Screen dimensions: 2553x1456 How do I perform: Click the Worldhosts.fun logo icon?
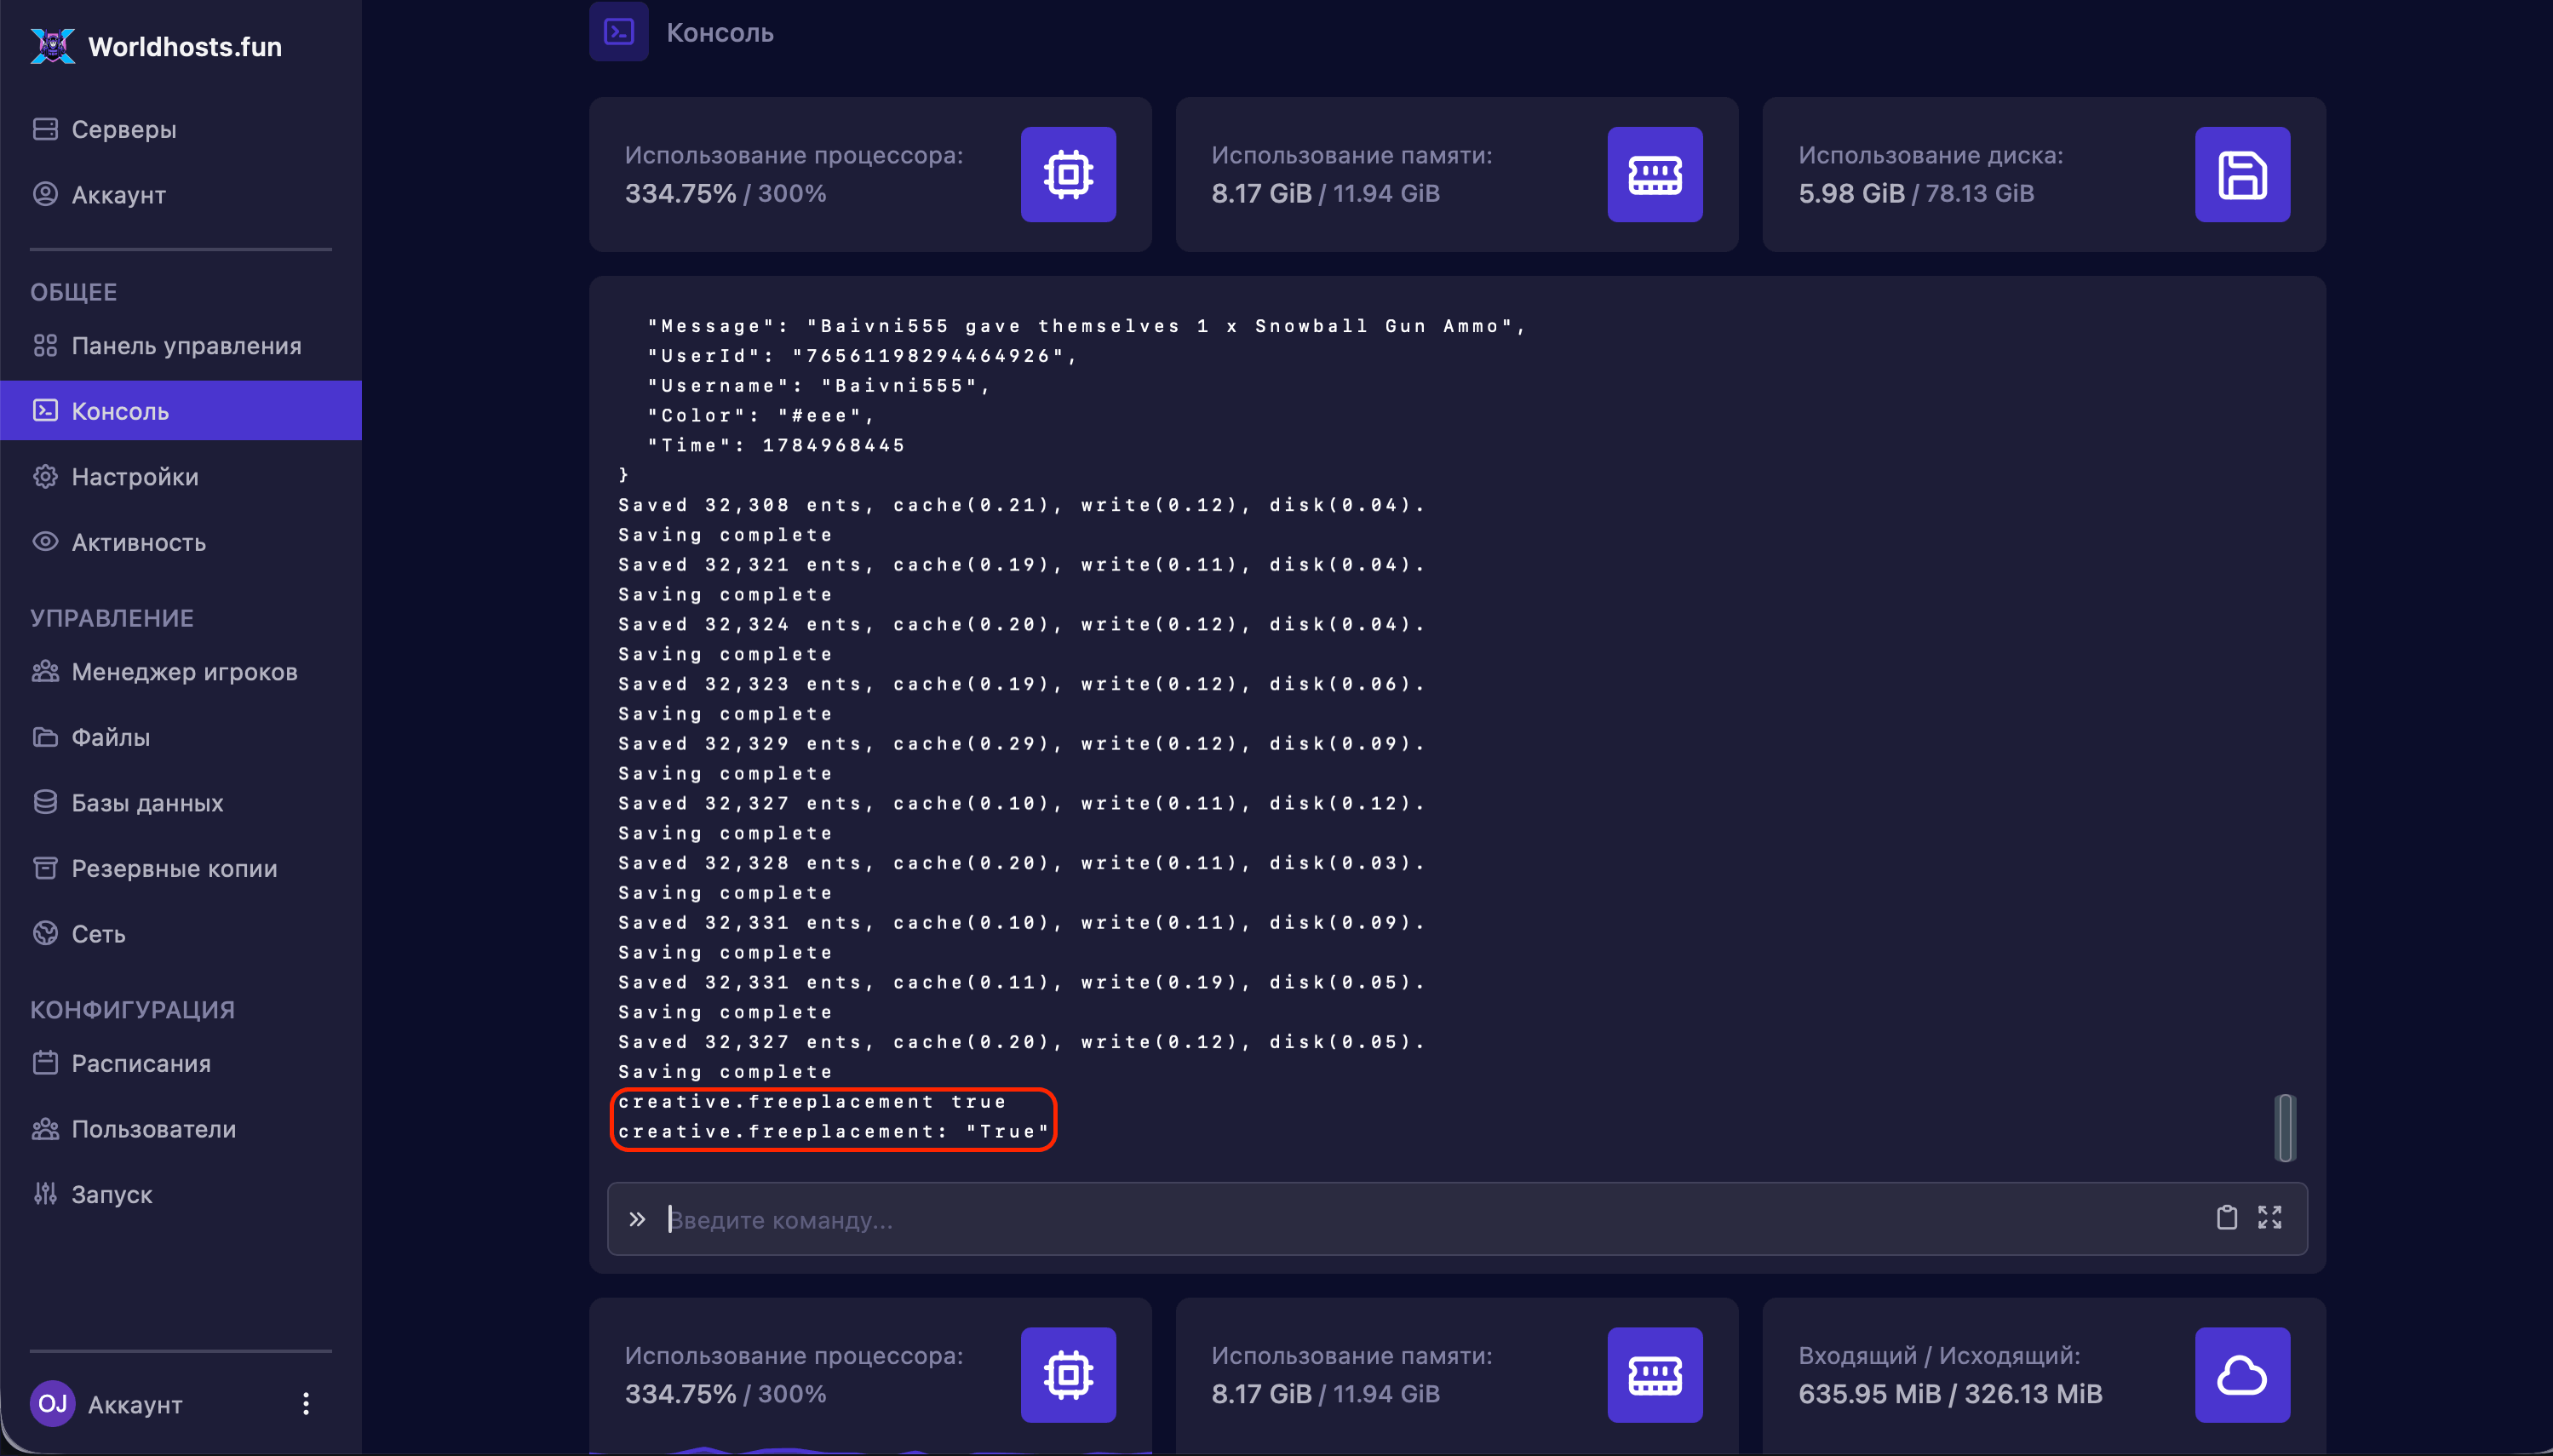(x=52, y=46)
